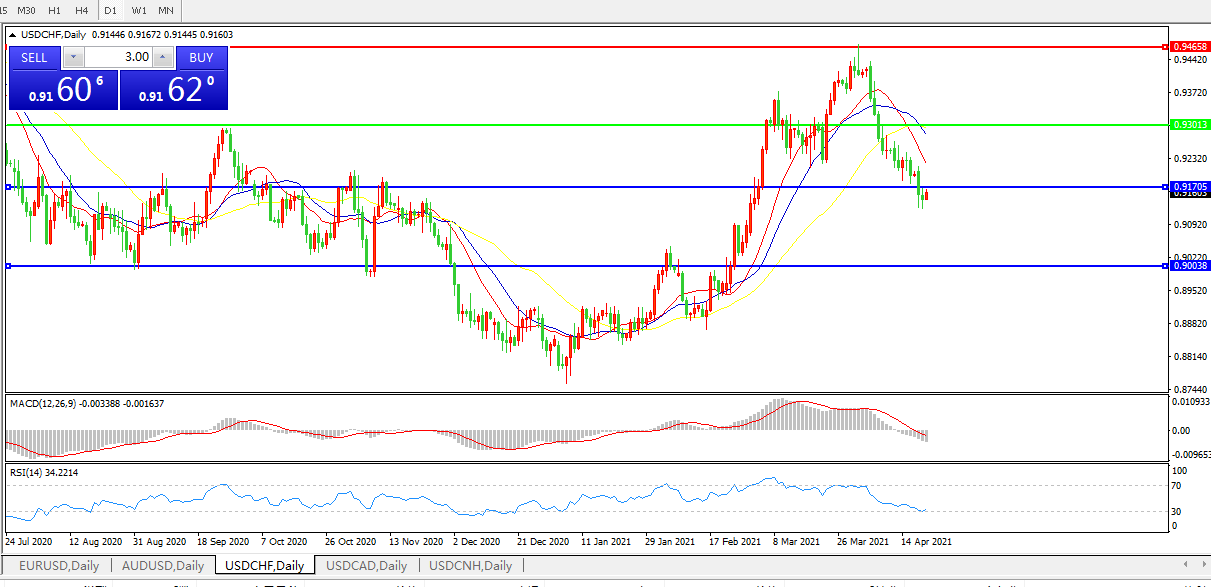Switch to the USDCNH,Daily tab
1211x587 pixels.
click(x=470, y=566)
